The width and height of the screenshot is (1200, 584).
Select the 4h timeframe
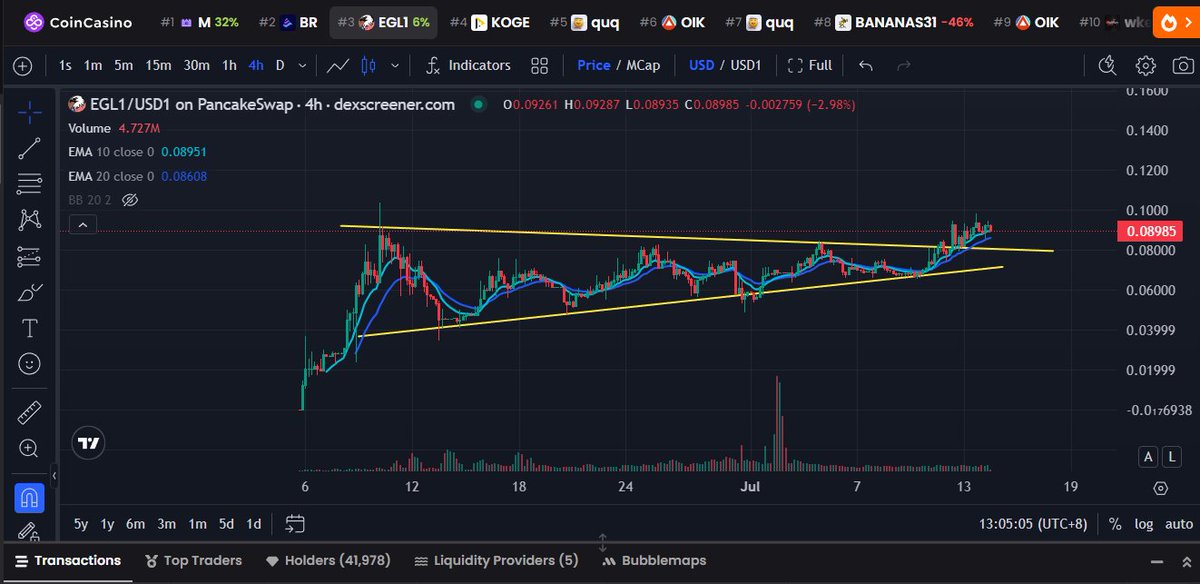click(256, 66)
